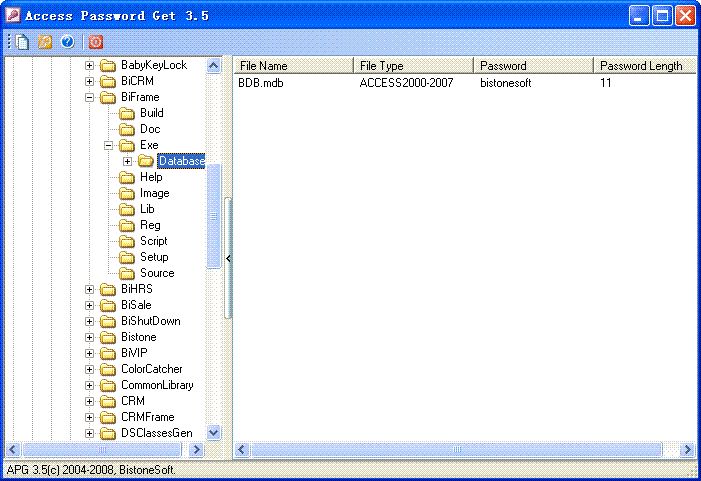Screen dimensions: 701x481
Task: Click the orange key toolbar icon
Action: click(x=45, y=42)
